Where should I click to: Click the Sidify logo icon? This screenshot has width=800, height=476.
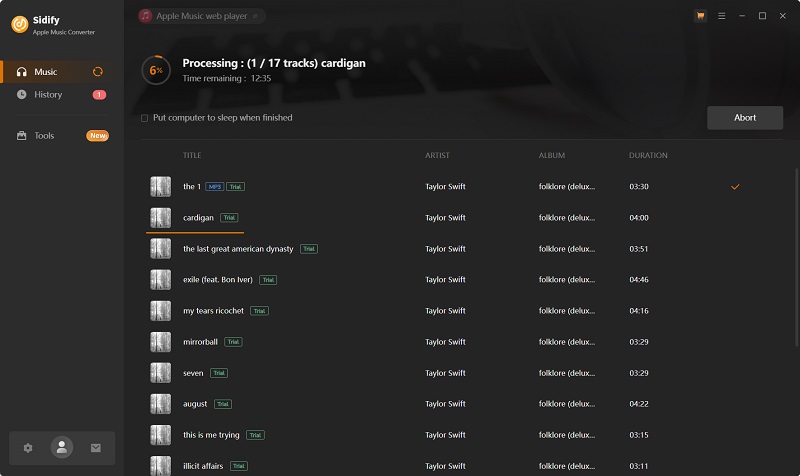[20, 24]
